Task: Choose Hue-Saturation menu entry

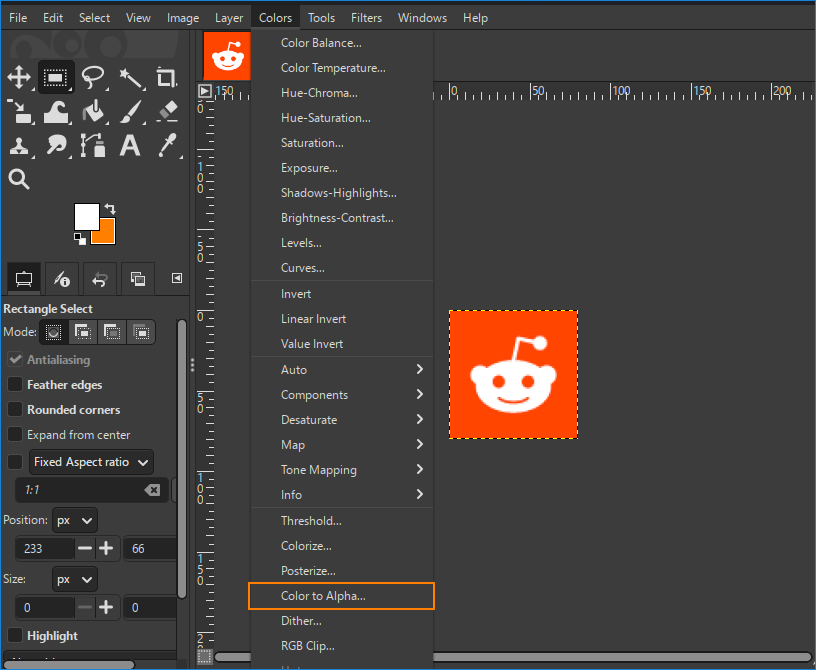Action: (342, 118)
